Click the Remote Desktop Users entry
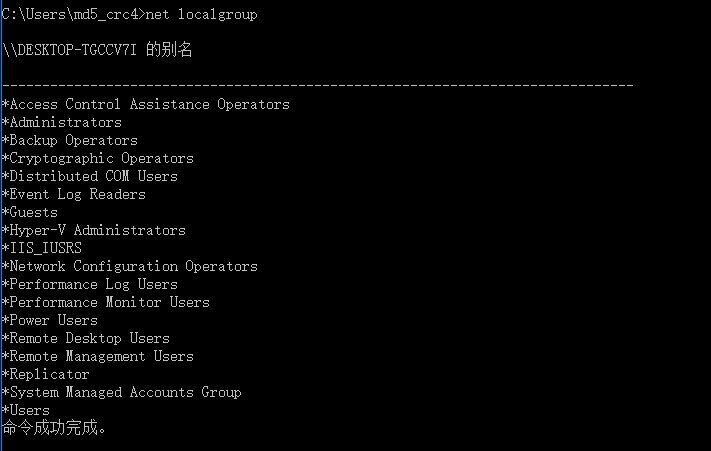711x451 pixels. [86, 338]
